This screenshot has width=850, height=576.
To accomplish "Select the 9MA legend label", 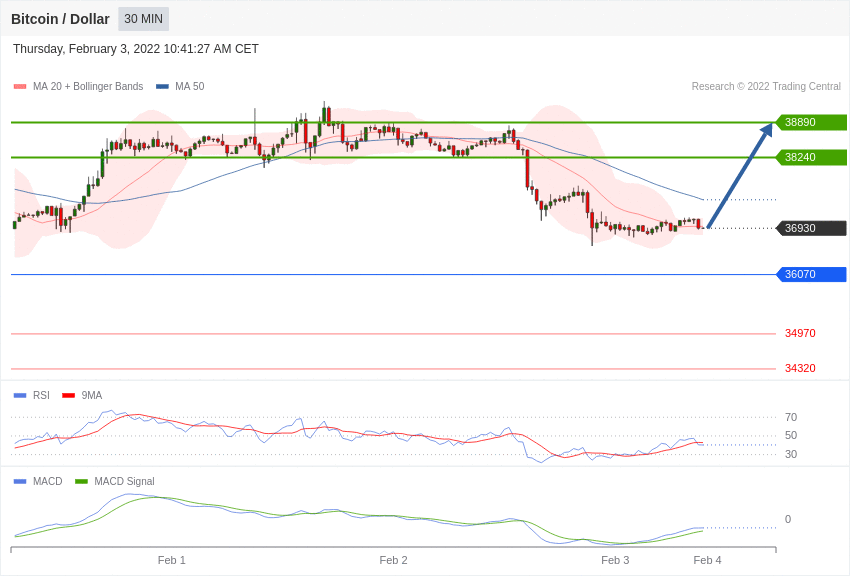I will click(x=92, y=396).
